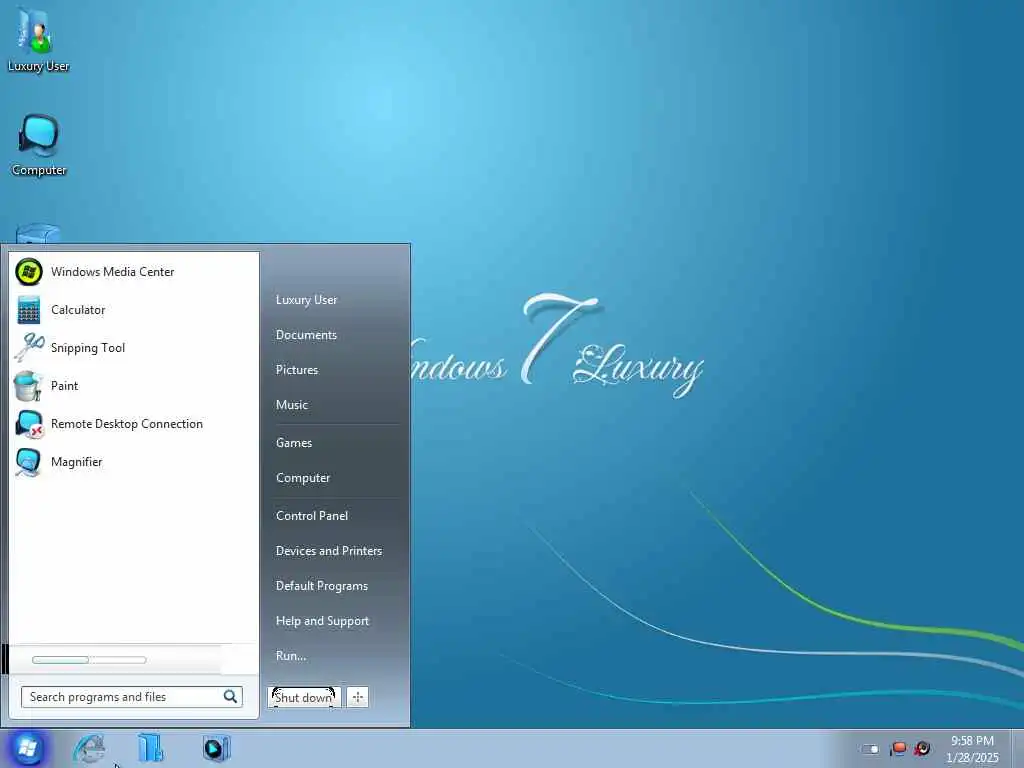Screen dimensions: 1024x768
Task: Launch the Magnifier icon
Action: [x=29, y=462]
